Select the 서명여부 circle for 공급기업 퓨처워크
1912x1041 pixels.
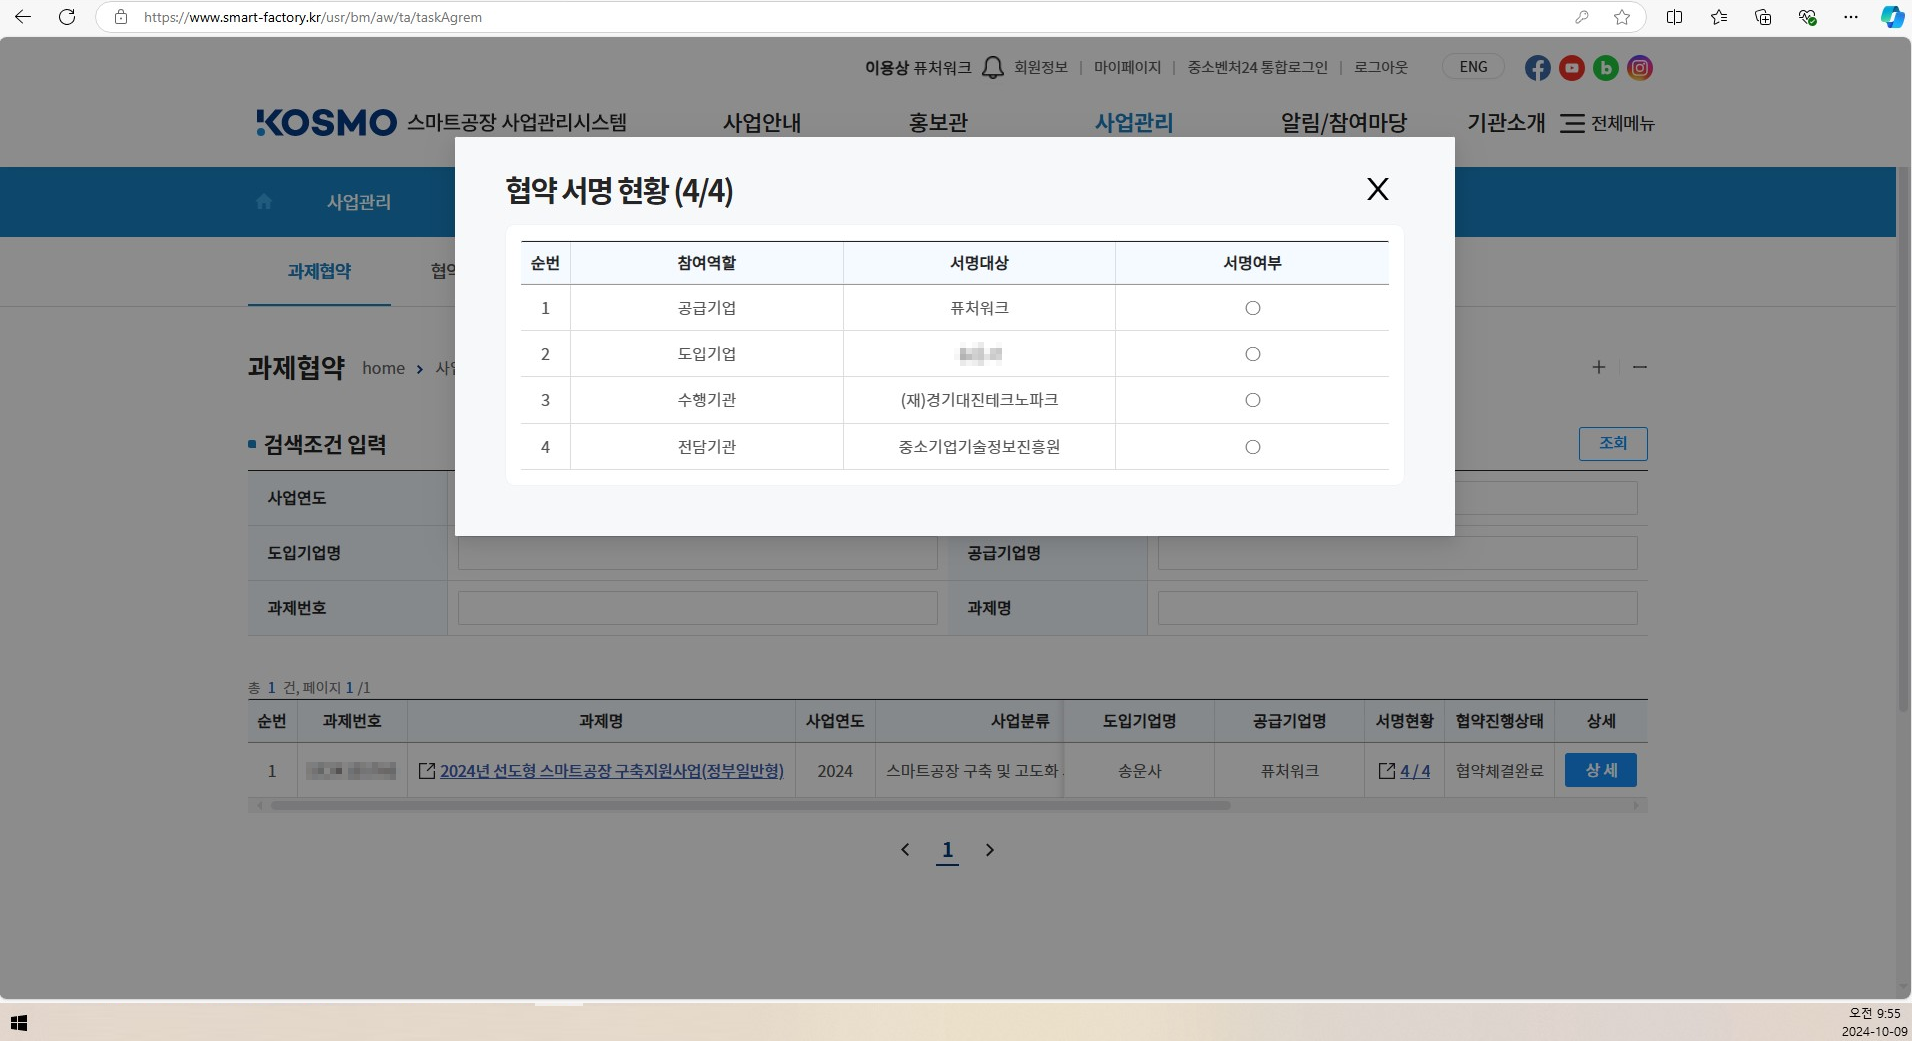pyautogui.click(x=1253, y=308)
